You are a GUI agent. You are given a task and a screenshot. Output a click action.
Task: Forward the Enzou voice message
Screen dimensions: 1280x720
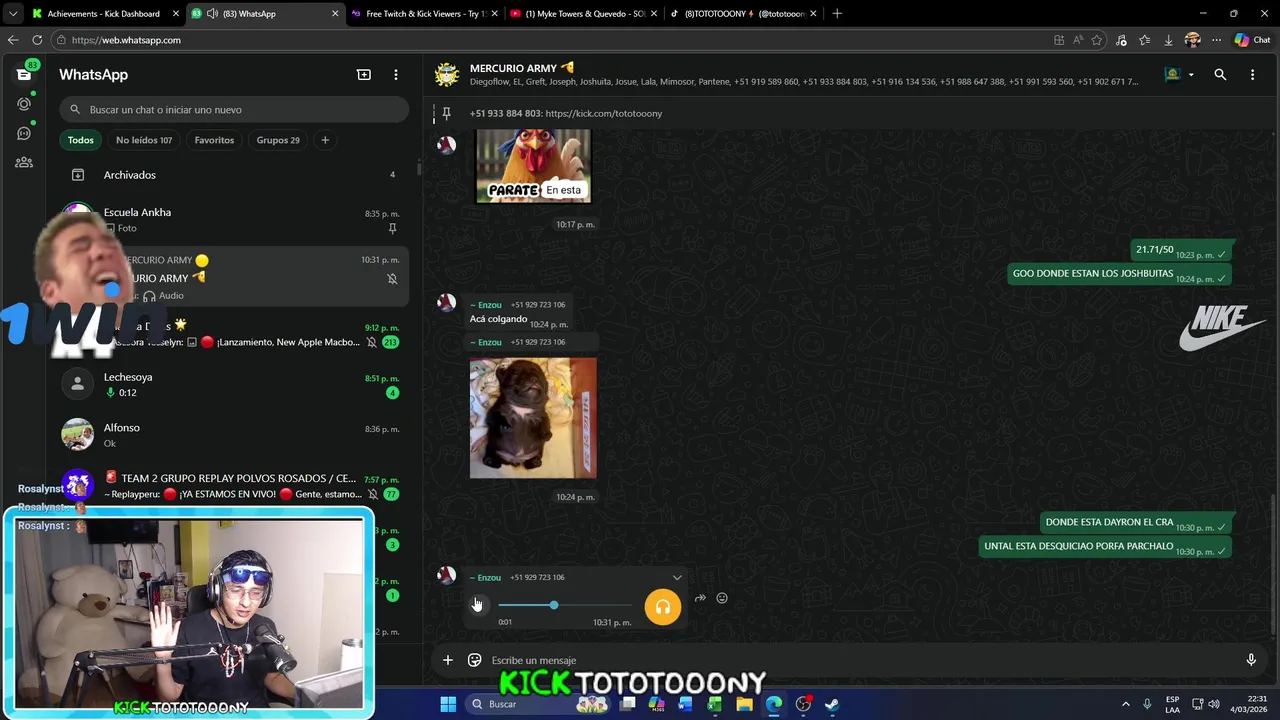pyautogui.click(x=700, y=598)
